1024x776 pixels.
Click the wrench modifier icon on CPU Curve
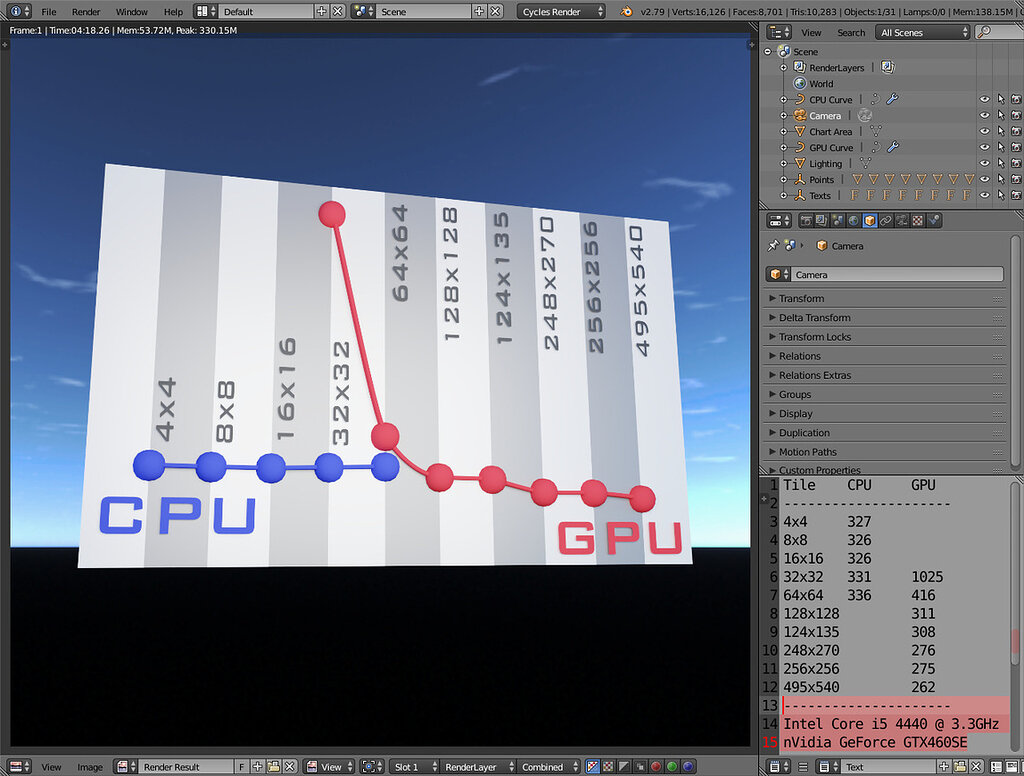(x=892, y=99)
